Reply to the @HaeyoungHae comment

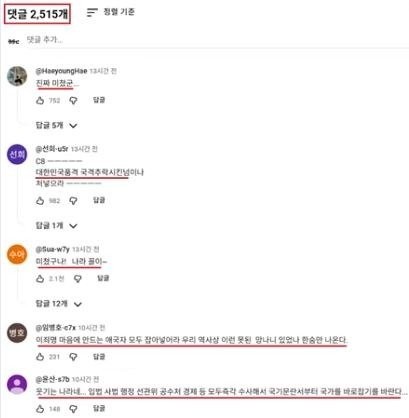click(99, 100)
